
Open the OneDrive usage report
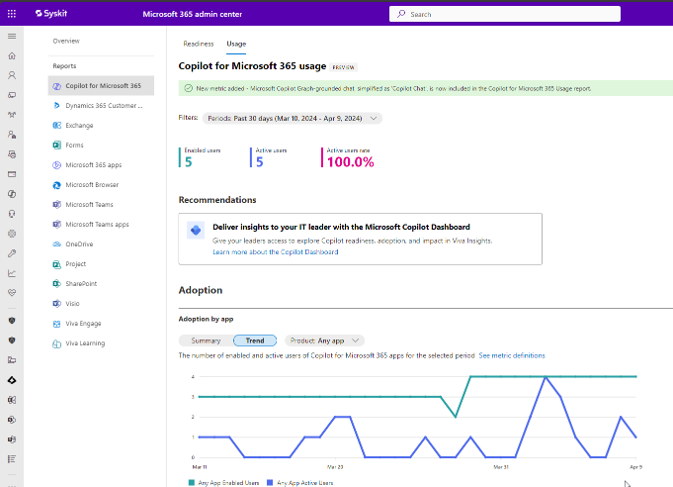coord(79,244)
